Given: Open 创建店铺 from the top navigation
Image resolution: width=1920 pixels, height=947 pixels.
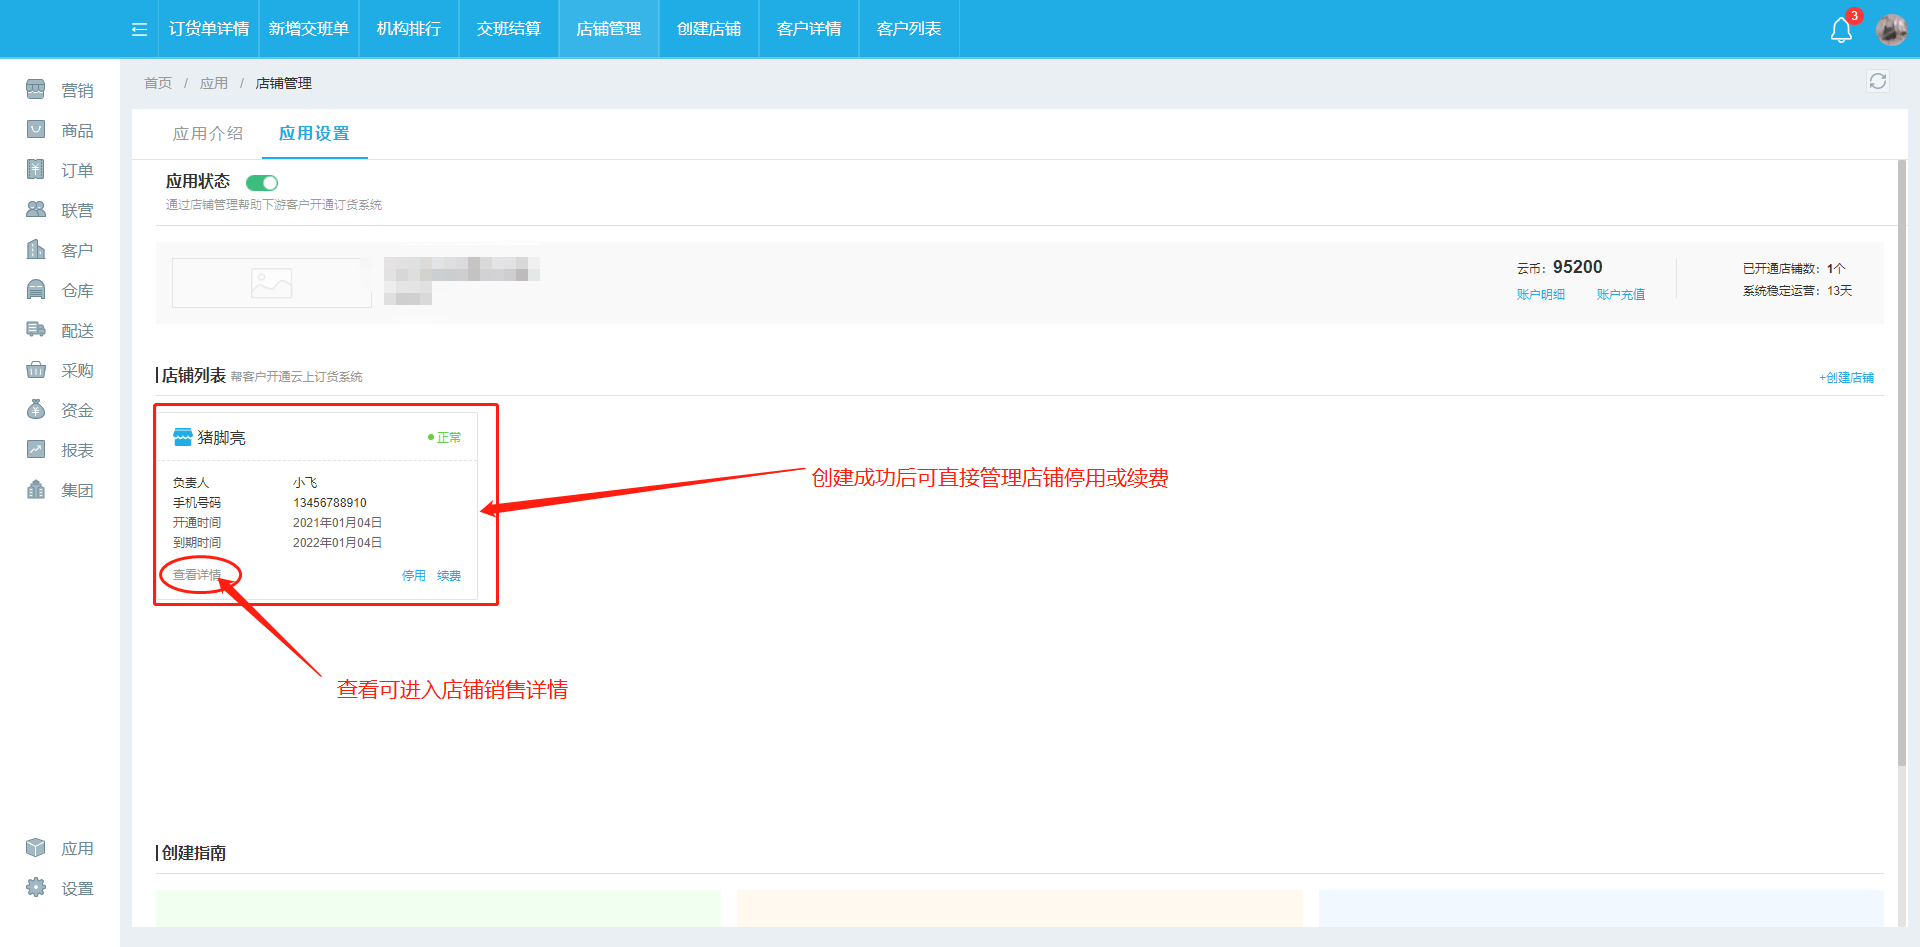Looking at the screenshot, I should click(708, 29).
